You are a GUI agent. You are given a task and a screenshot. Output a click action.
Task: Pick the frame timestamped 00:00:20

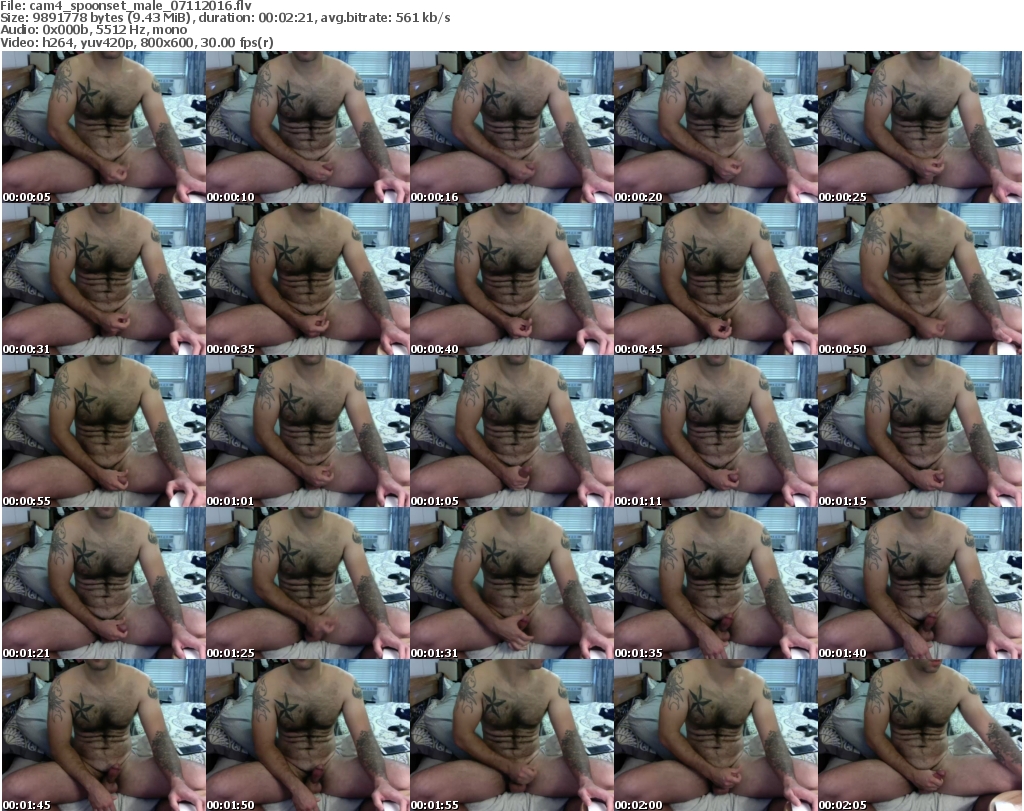(x=715, y=127)
